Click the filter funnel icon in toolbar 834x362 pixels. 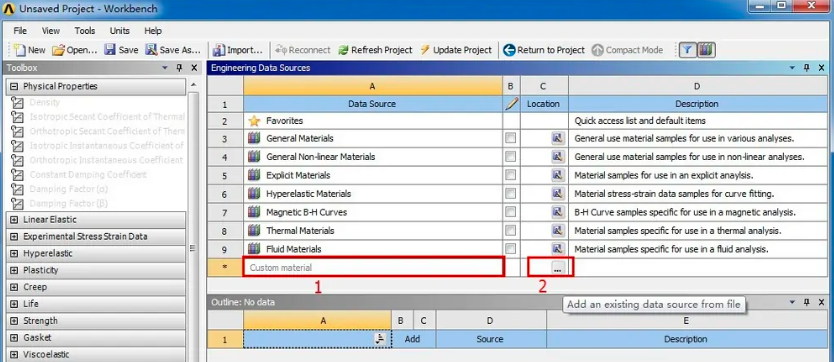[x=687, y=50]
